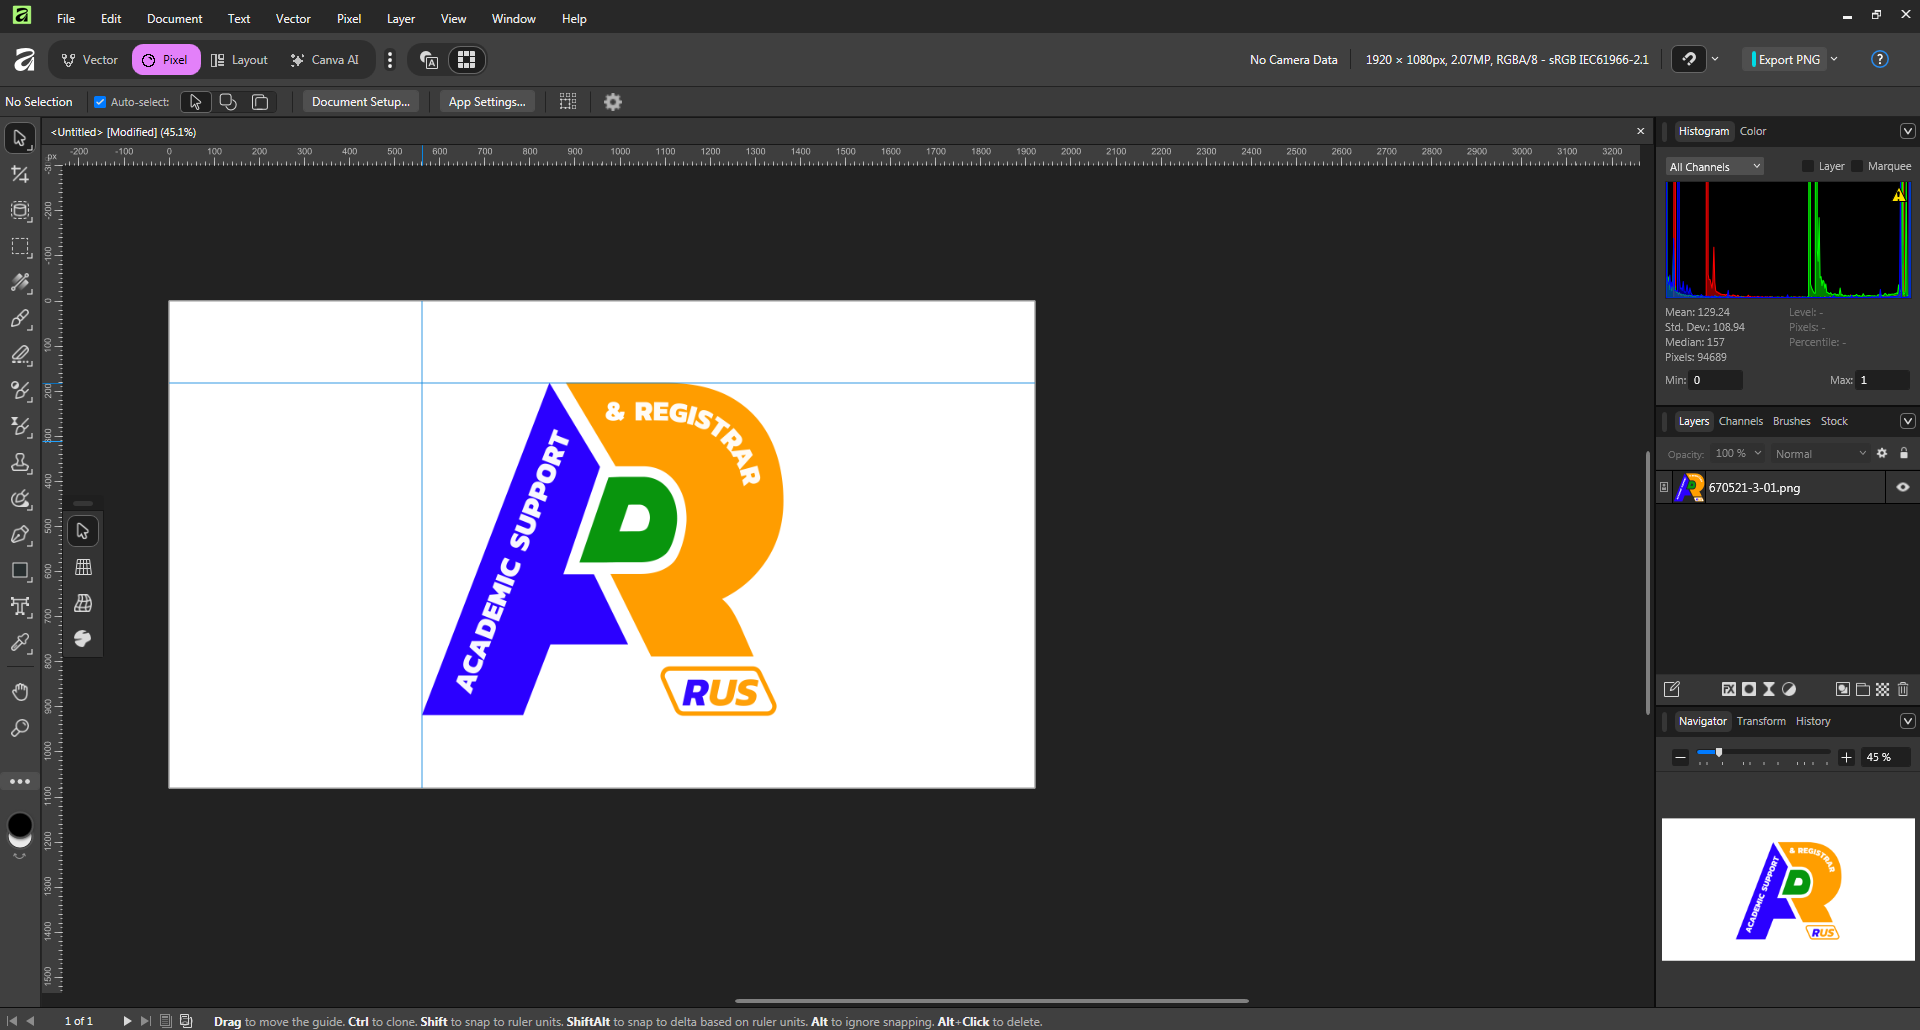Open the Normal blend mode dropdown
Screen dimensions: 1920x1030
click(x=1819, y=454)
